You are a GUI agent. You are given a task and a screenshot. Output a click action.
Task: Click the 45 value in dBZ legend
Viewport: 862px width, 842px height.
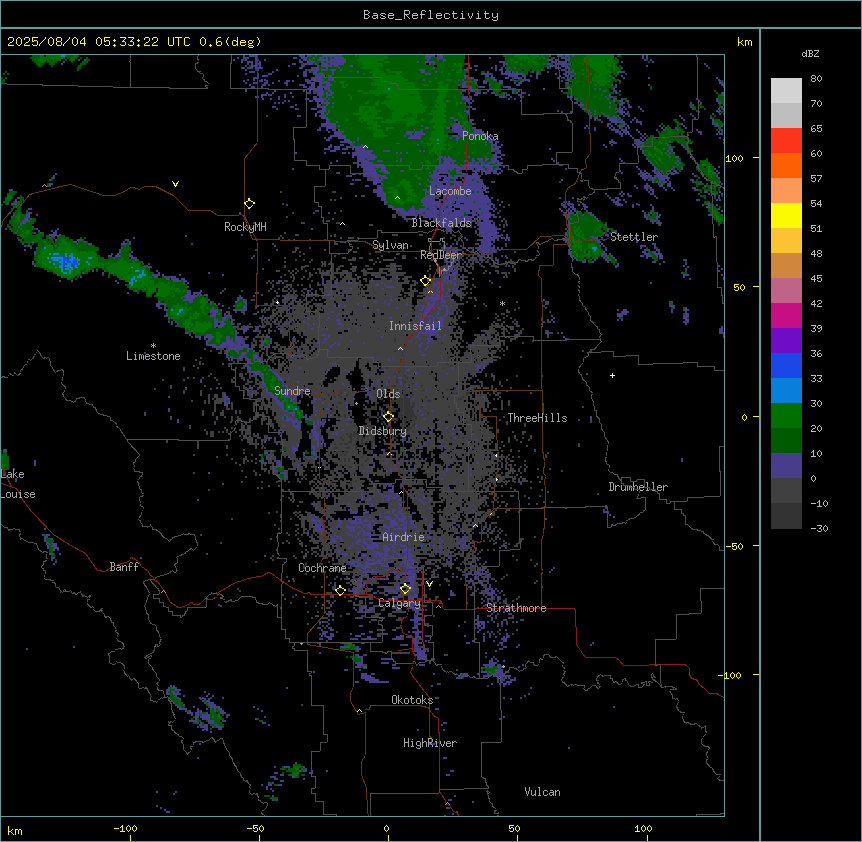tap(816, 279)
